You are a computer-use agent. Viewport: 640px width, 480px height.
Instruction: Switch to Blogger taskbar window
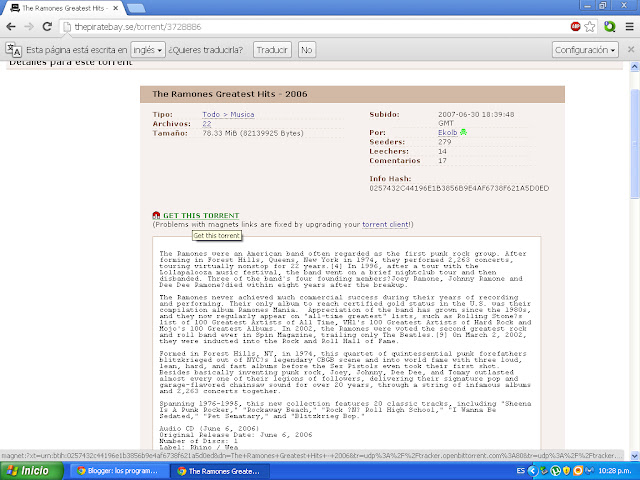tap(118, 471)
